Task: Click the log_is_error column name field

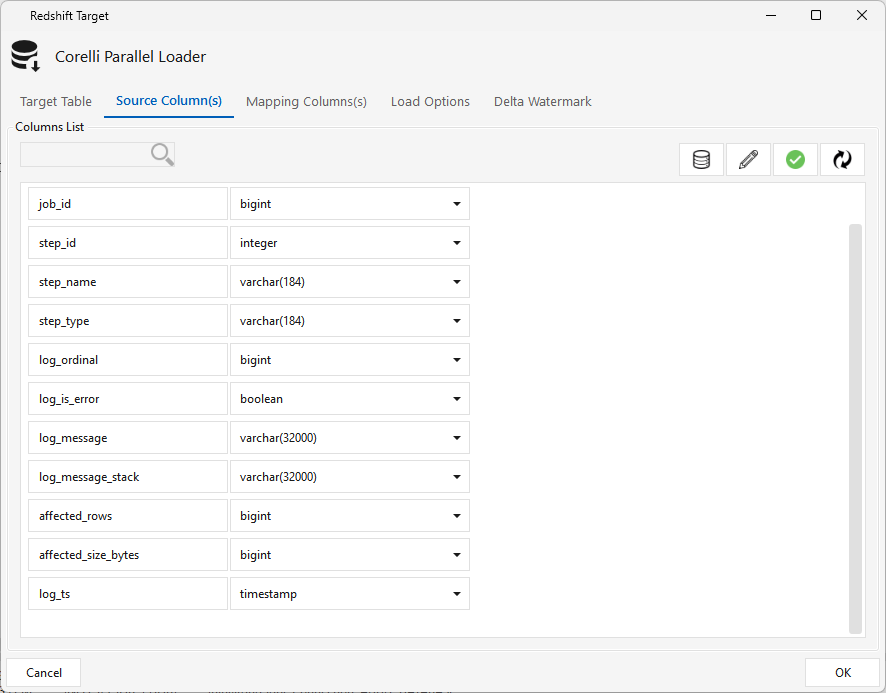Action: 128,399
